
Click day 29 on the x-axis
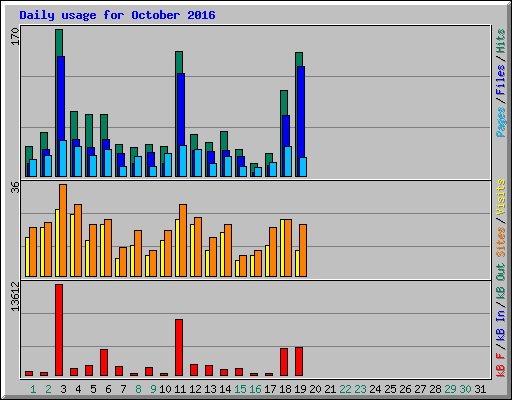450,389
